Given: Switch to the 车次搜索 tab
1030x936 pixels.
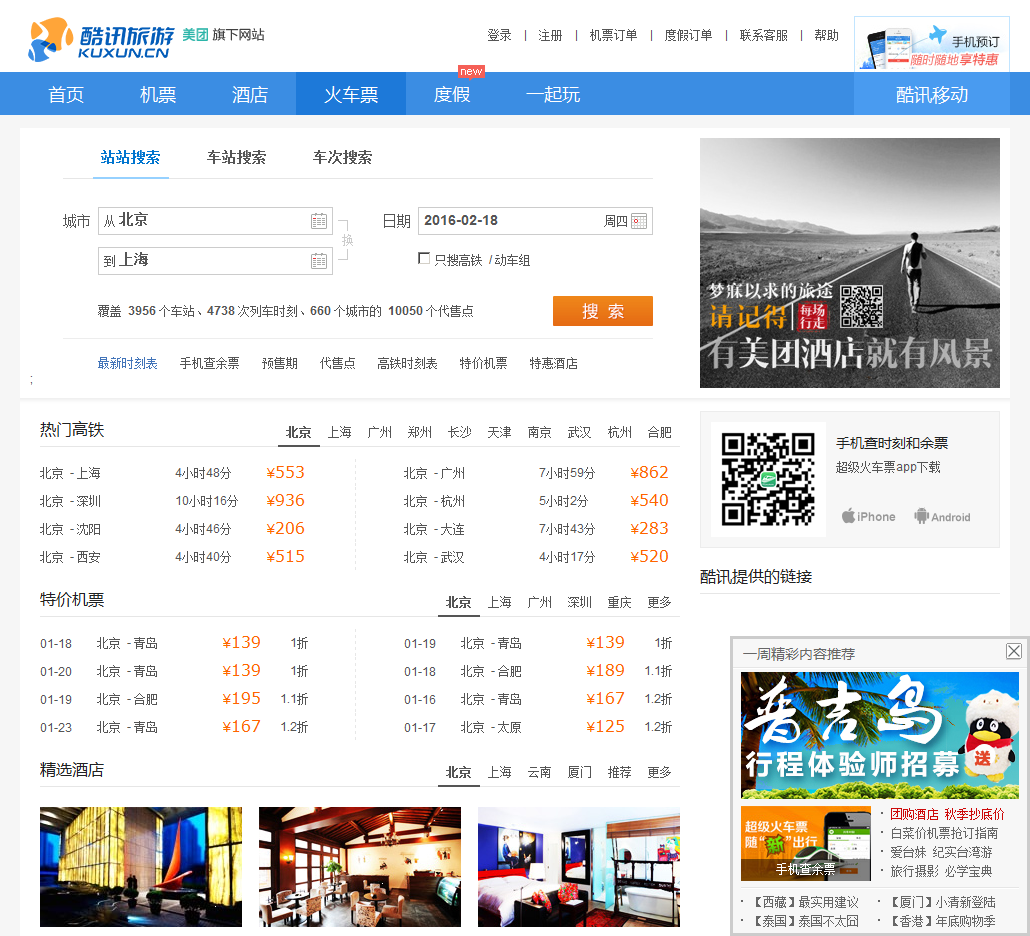Looking at the screenshot, I should [342, 158].
